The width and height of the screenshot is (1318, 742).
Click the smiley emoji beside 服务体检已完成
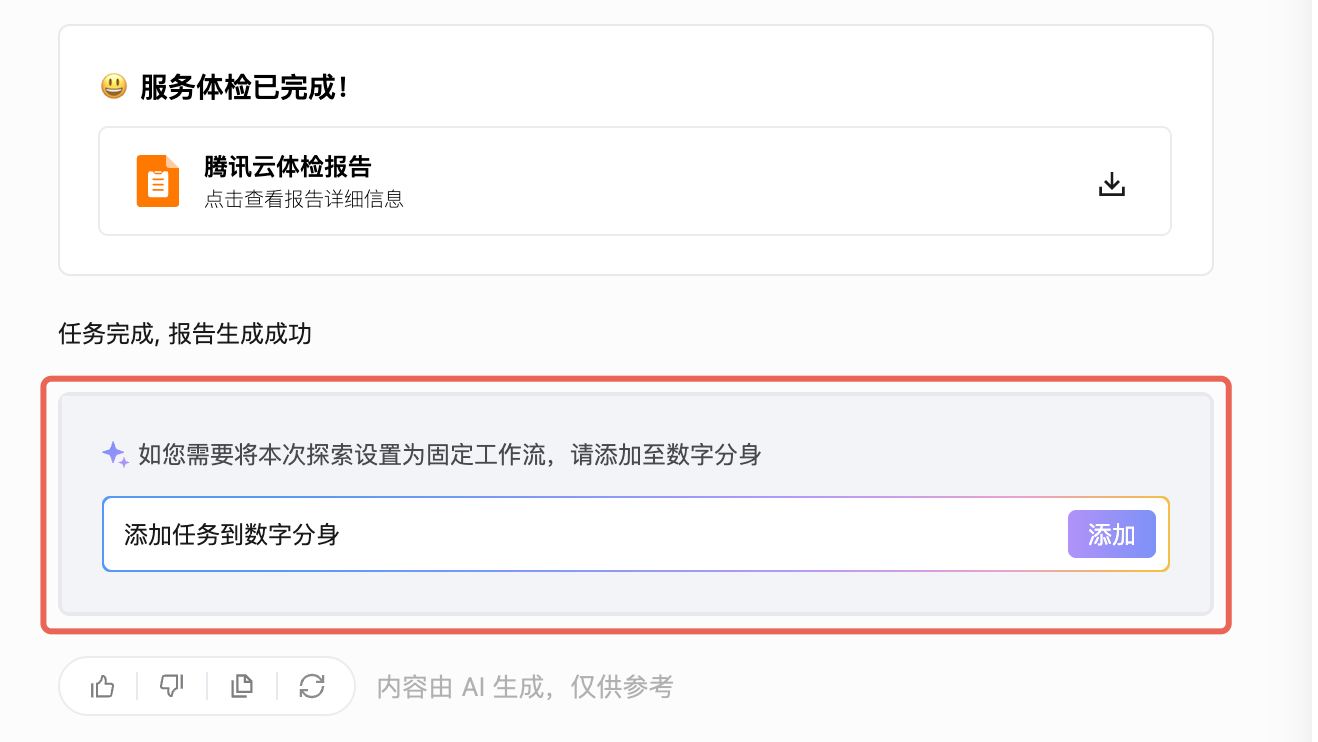114,87
